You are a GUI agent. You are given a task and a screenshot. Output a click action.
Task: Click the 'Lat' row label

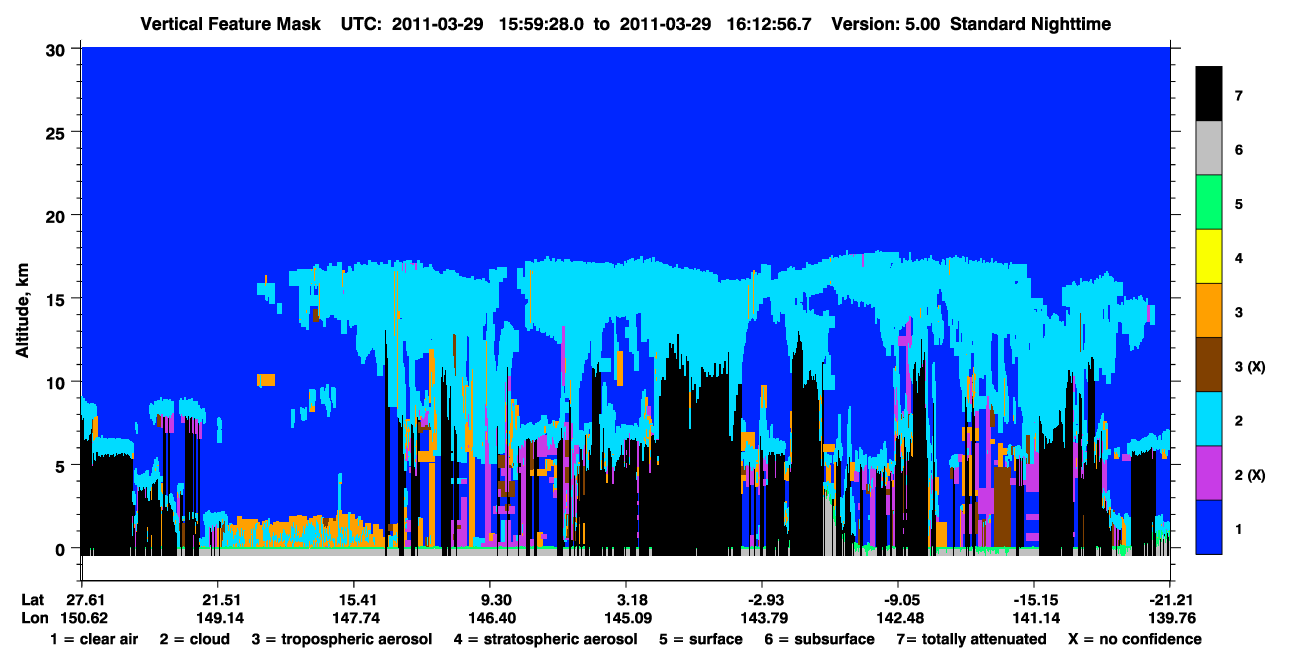point(32,600)
